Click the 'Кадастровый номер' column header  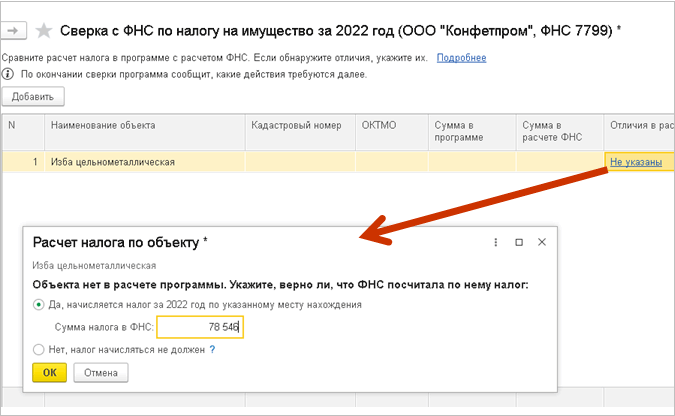tap(298, 126)
